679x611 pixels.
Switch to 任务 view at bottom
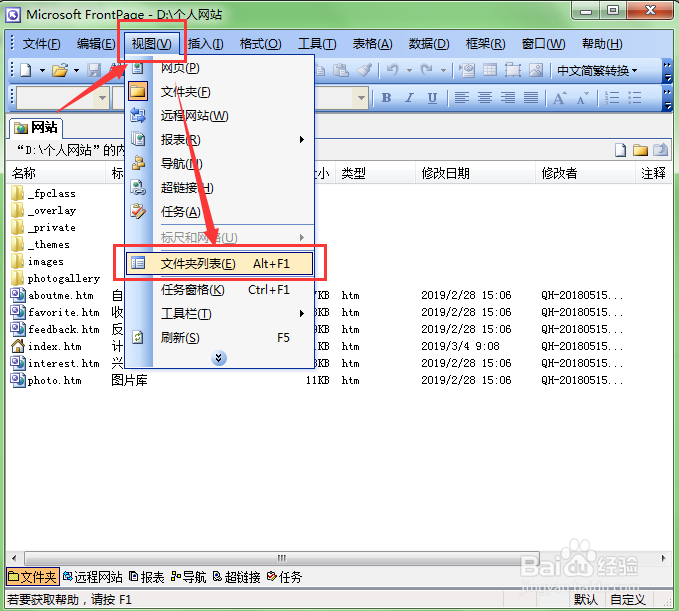(284, 577)
